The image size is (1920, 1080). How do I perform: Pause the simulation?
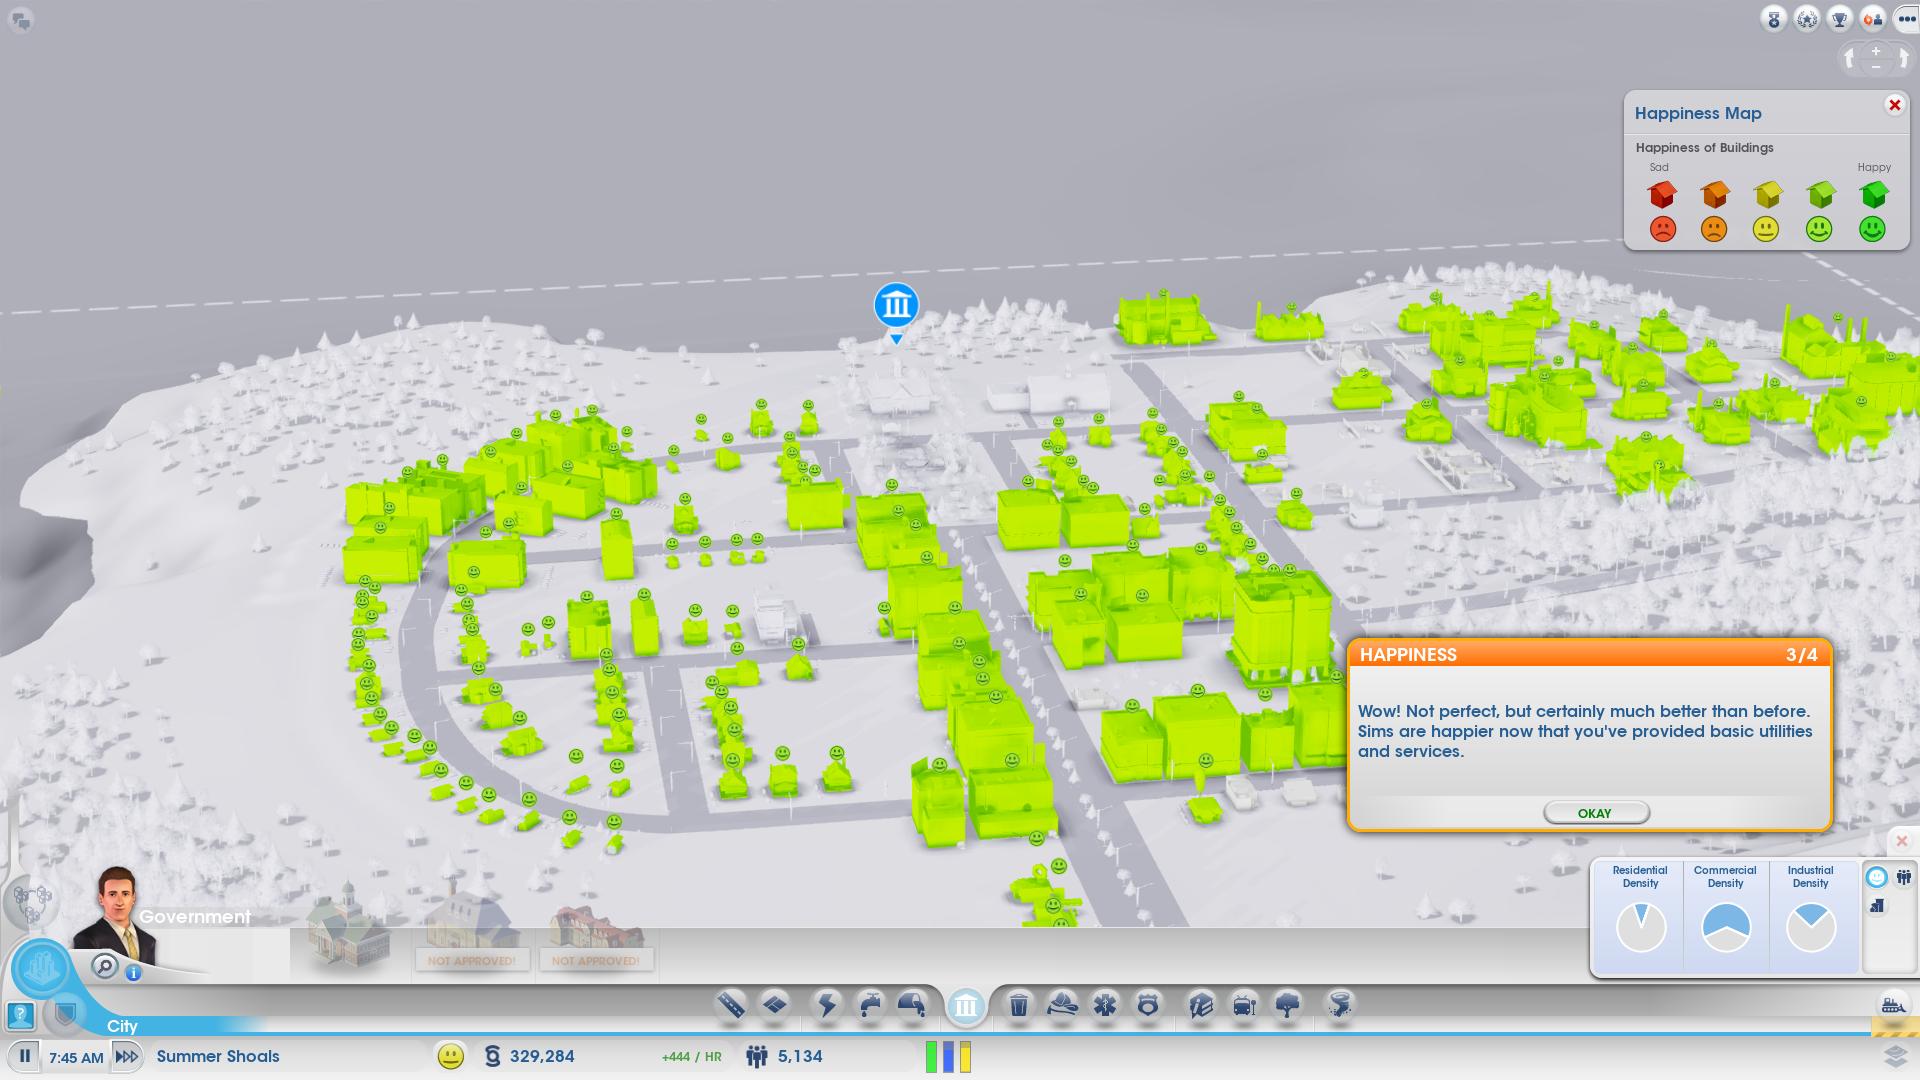[x=24, y=1056]
